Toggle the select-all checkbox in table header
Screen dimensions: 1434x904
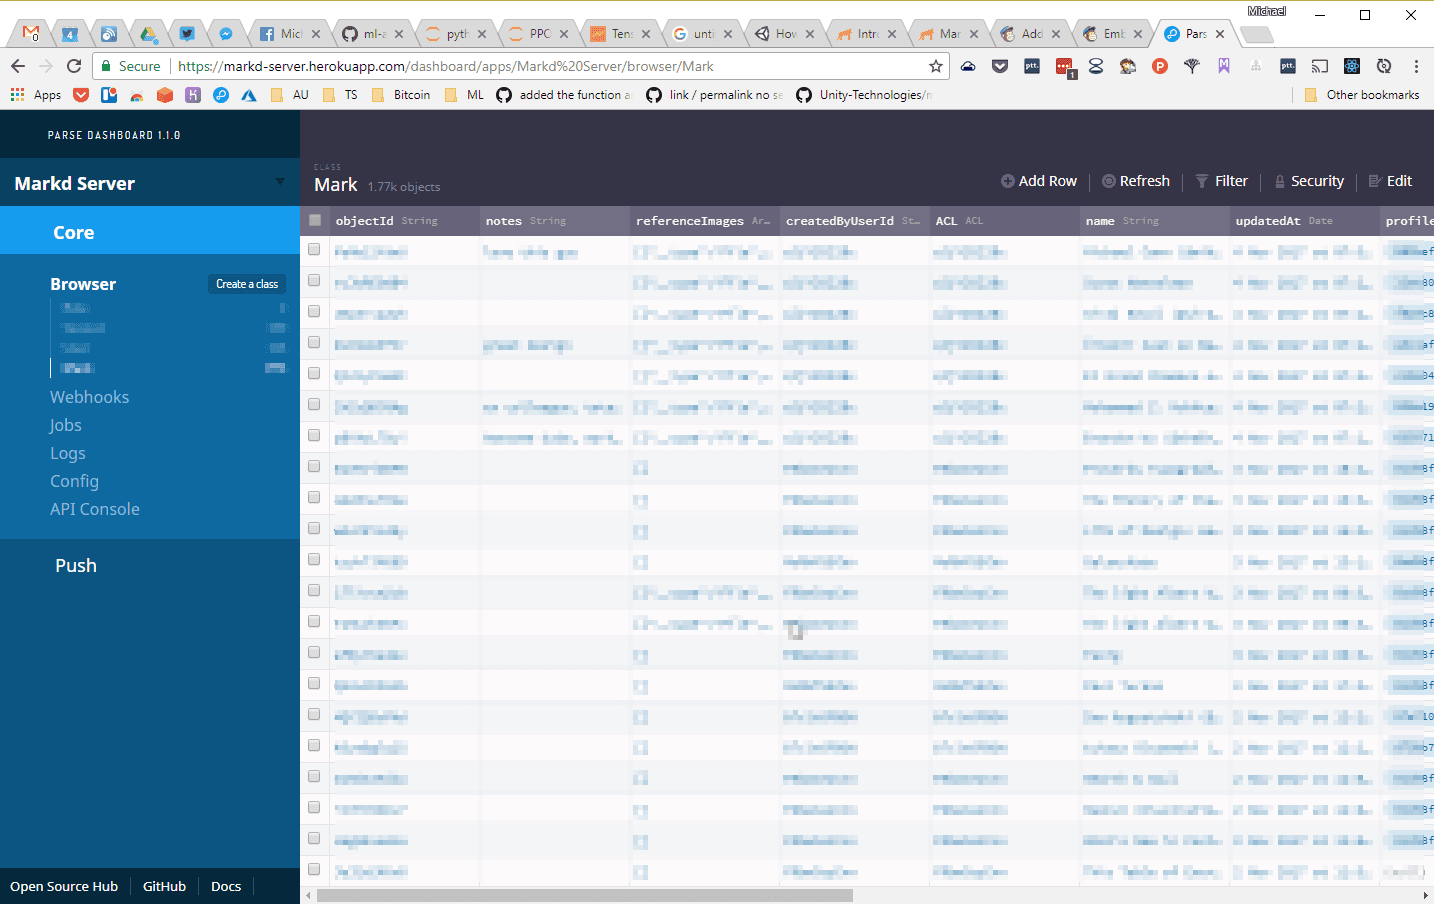(x=315, y=220)
